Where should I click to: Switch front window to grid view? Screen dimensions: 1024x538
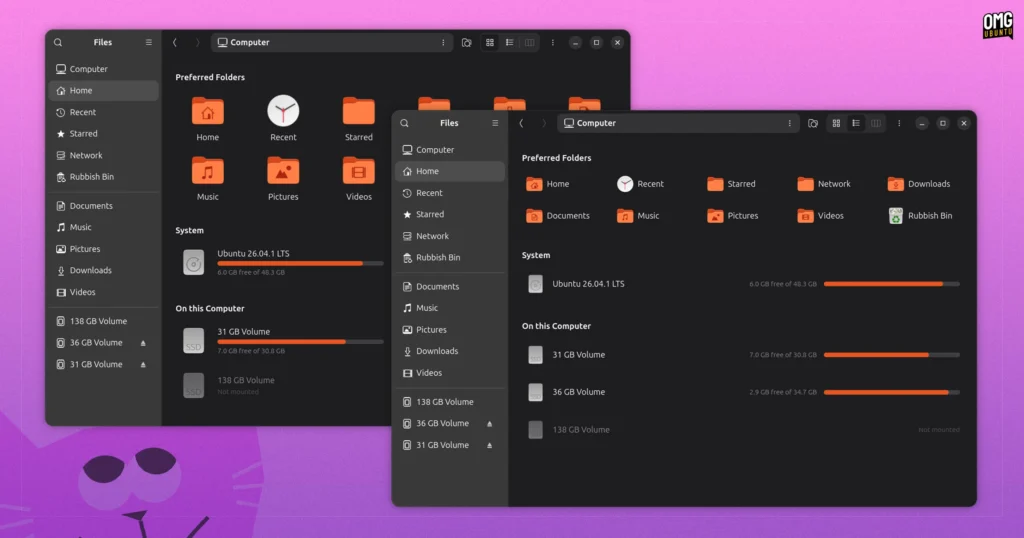pyautogui.click(x=836, y=123)
